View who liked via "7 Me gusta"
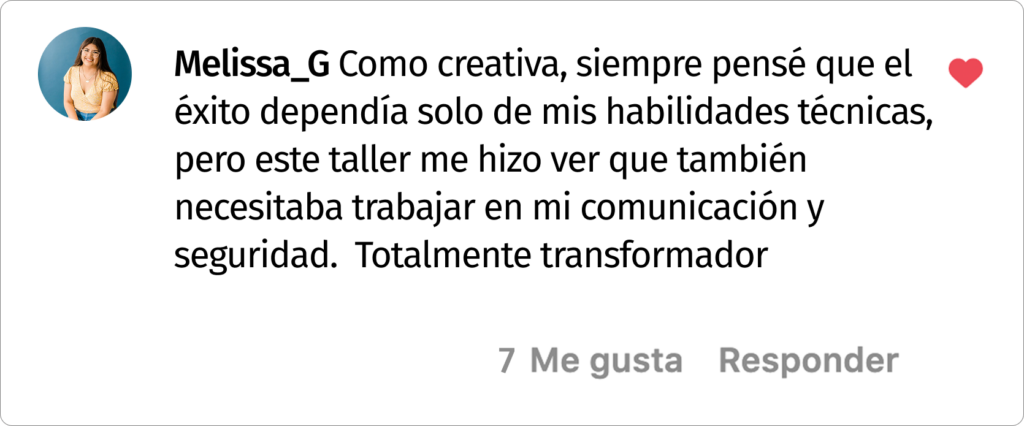This screenshot has width=1024, height=426. click(x=590, y=361)
